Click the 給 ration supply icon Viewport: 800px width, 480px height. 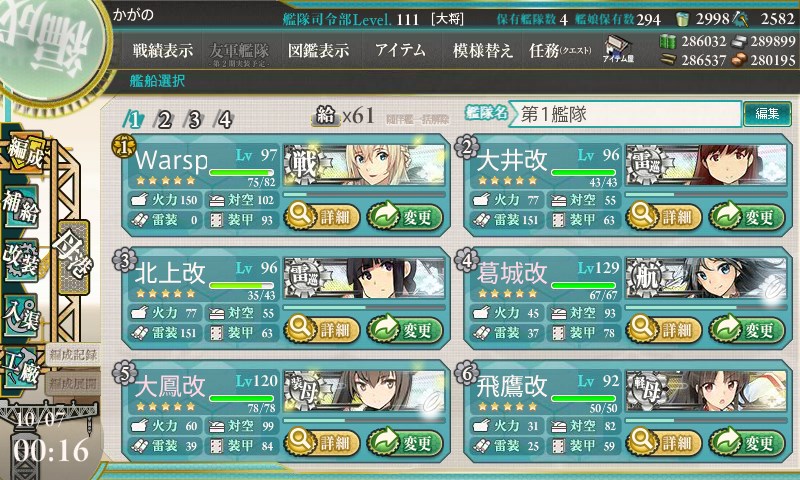[326, 116]
